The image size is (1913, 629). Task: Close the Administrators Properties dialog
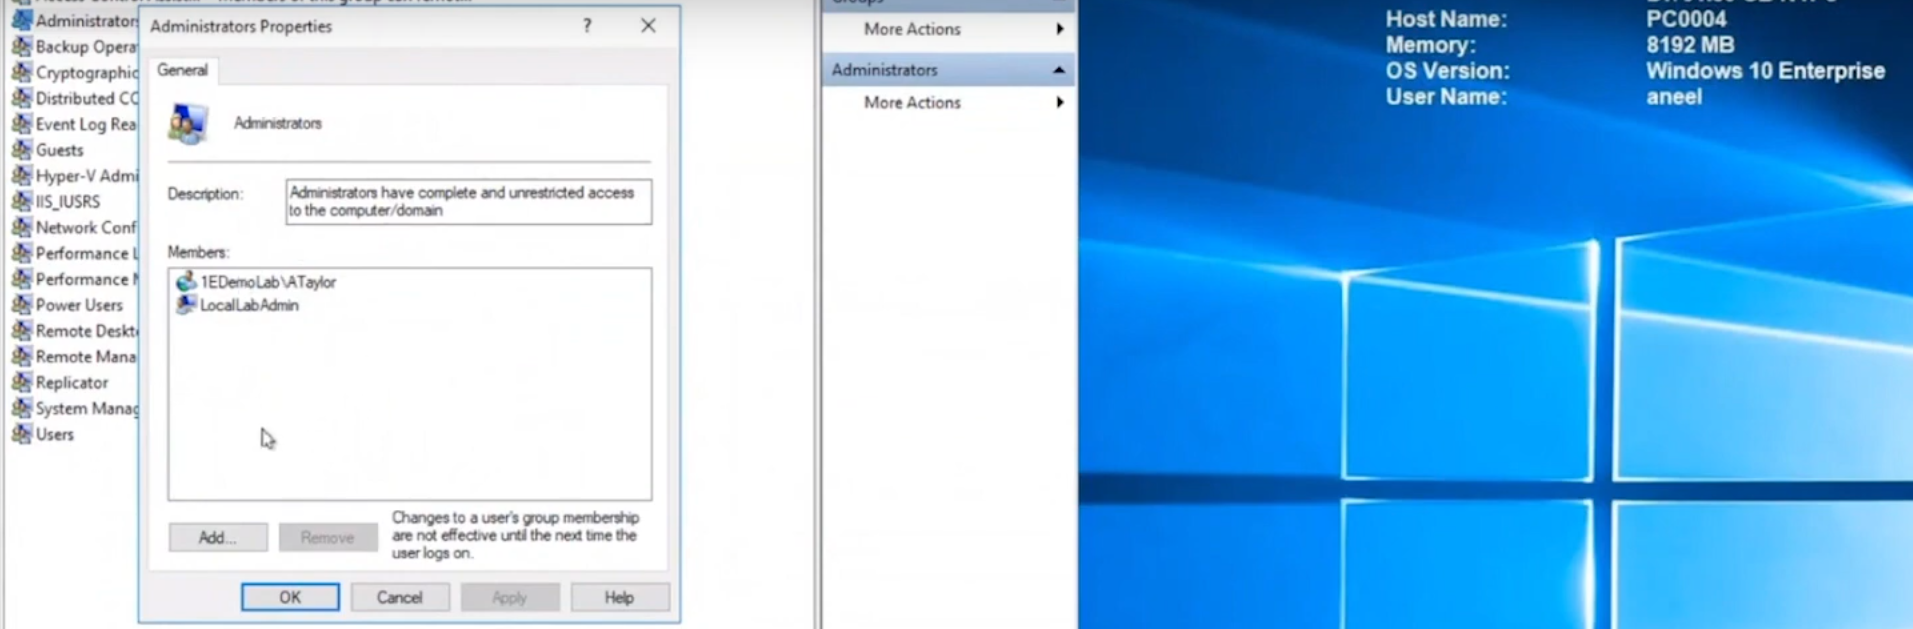(648, 26)
